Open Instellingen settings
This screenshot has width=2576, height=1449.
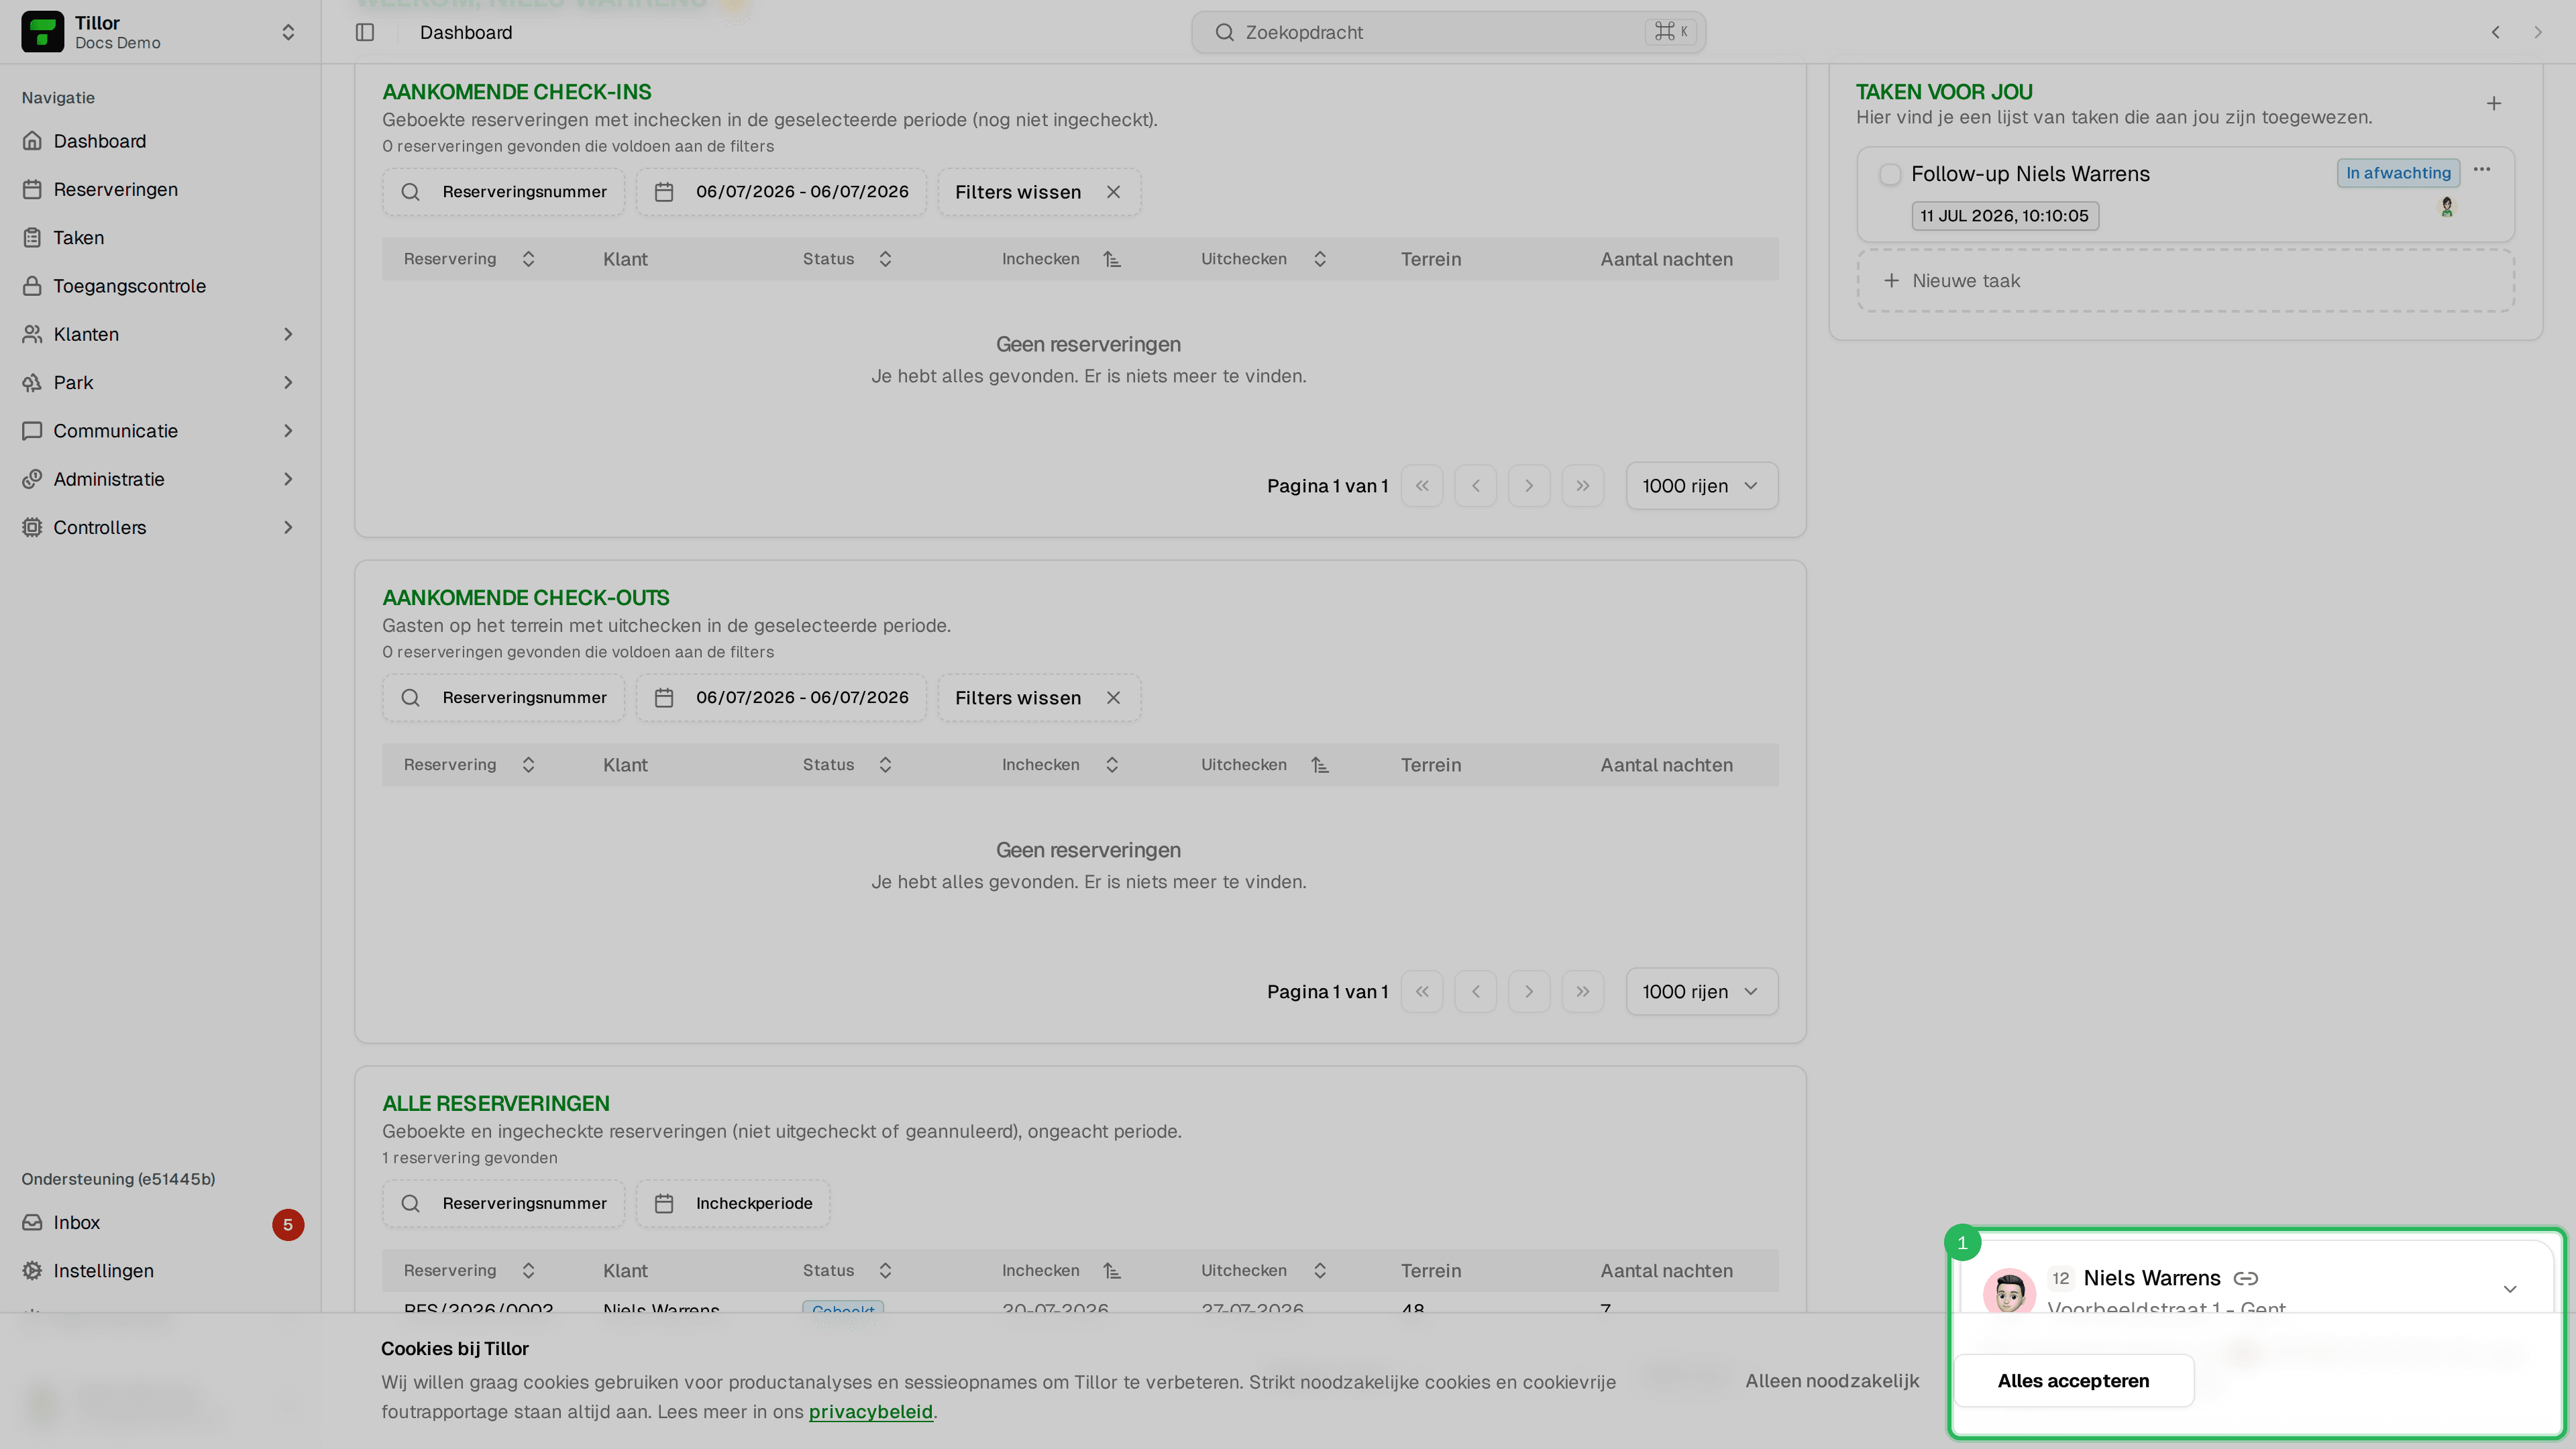pos(160,1271)
